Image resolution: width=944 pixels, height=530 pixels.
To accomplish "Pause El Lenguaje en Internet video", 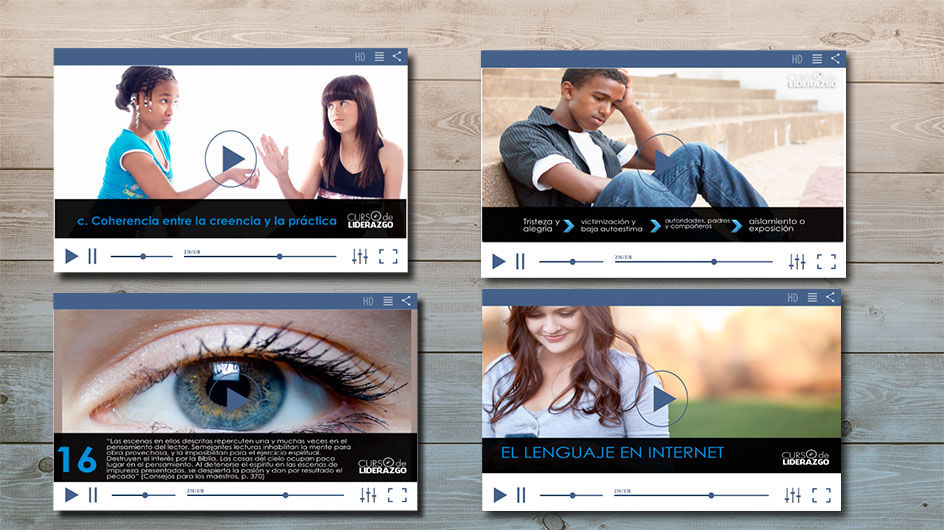I will (x=521, y=495).
